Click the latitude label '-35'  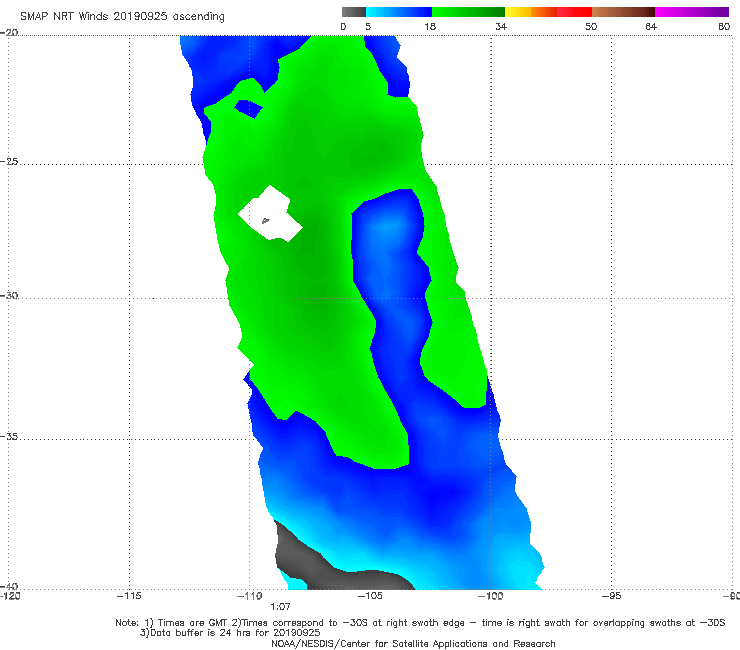click(9, 436)
